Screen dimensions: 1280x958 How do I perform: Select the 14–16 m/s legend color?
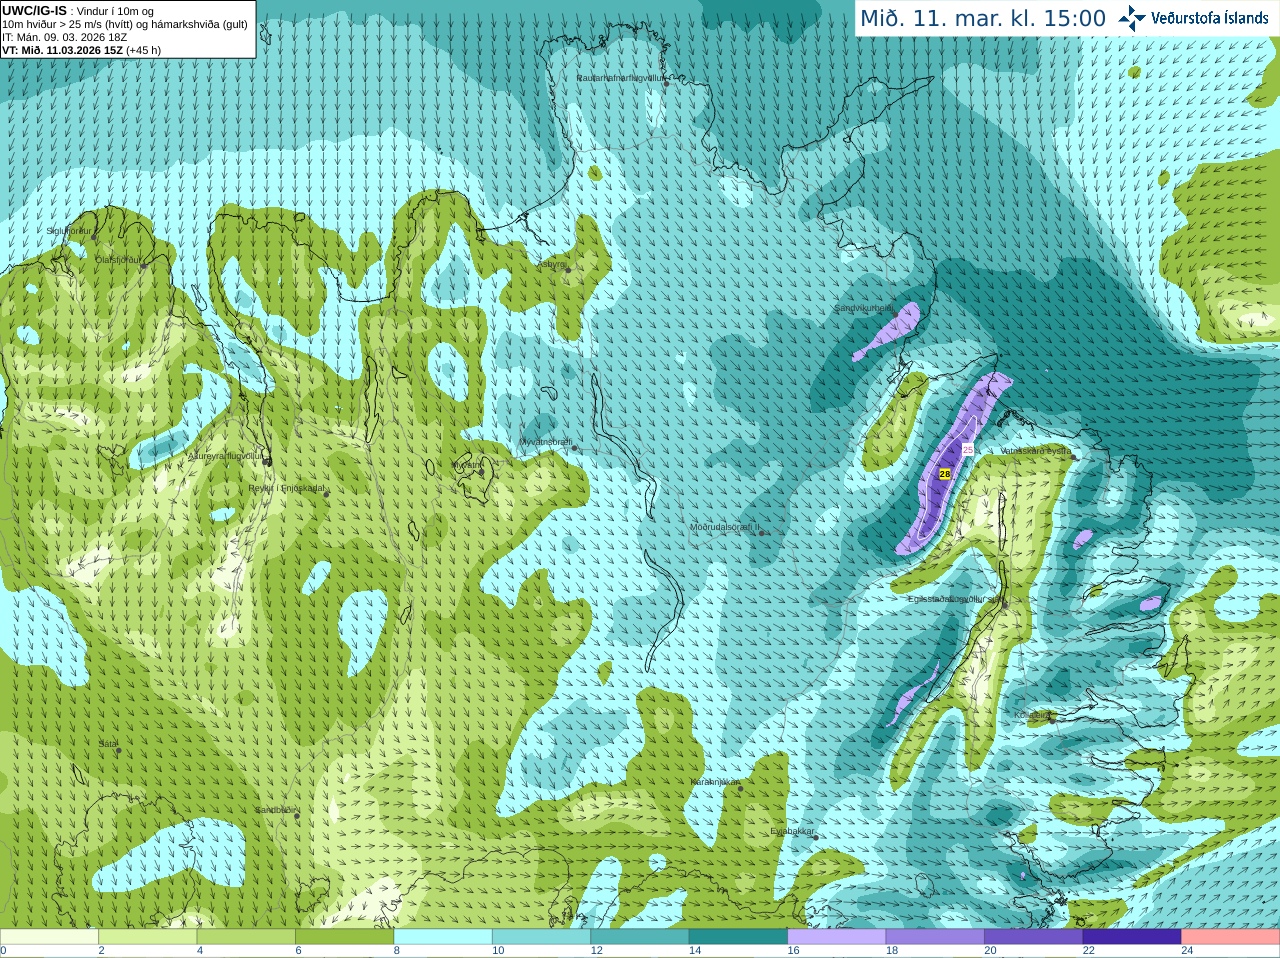(738, 937)
